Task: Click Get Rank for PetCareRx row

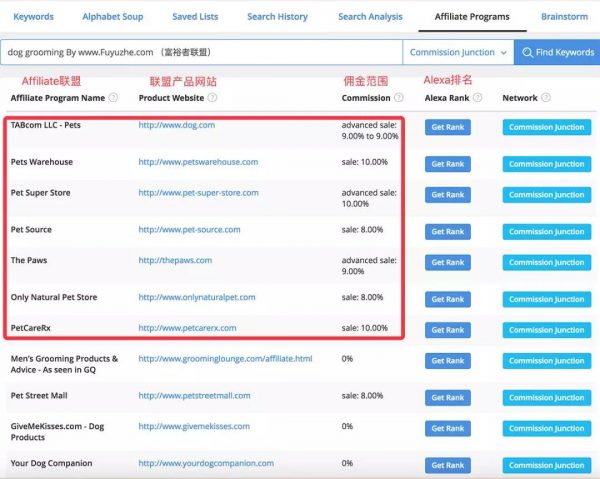Action: [447, 329]
